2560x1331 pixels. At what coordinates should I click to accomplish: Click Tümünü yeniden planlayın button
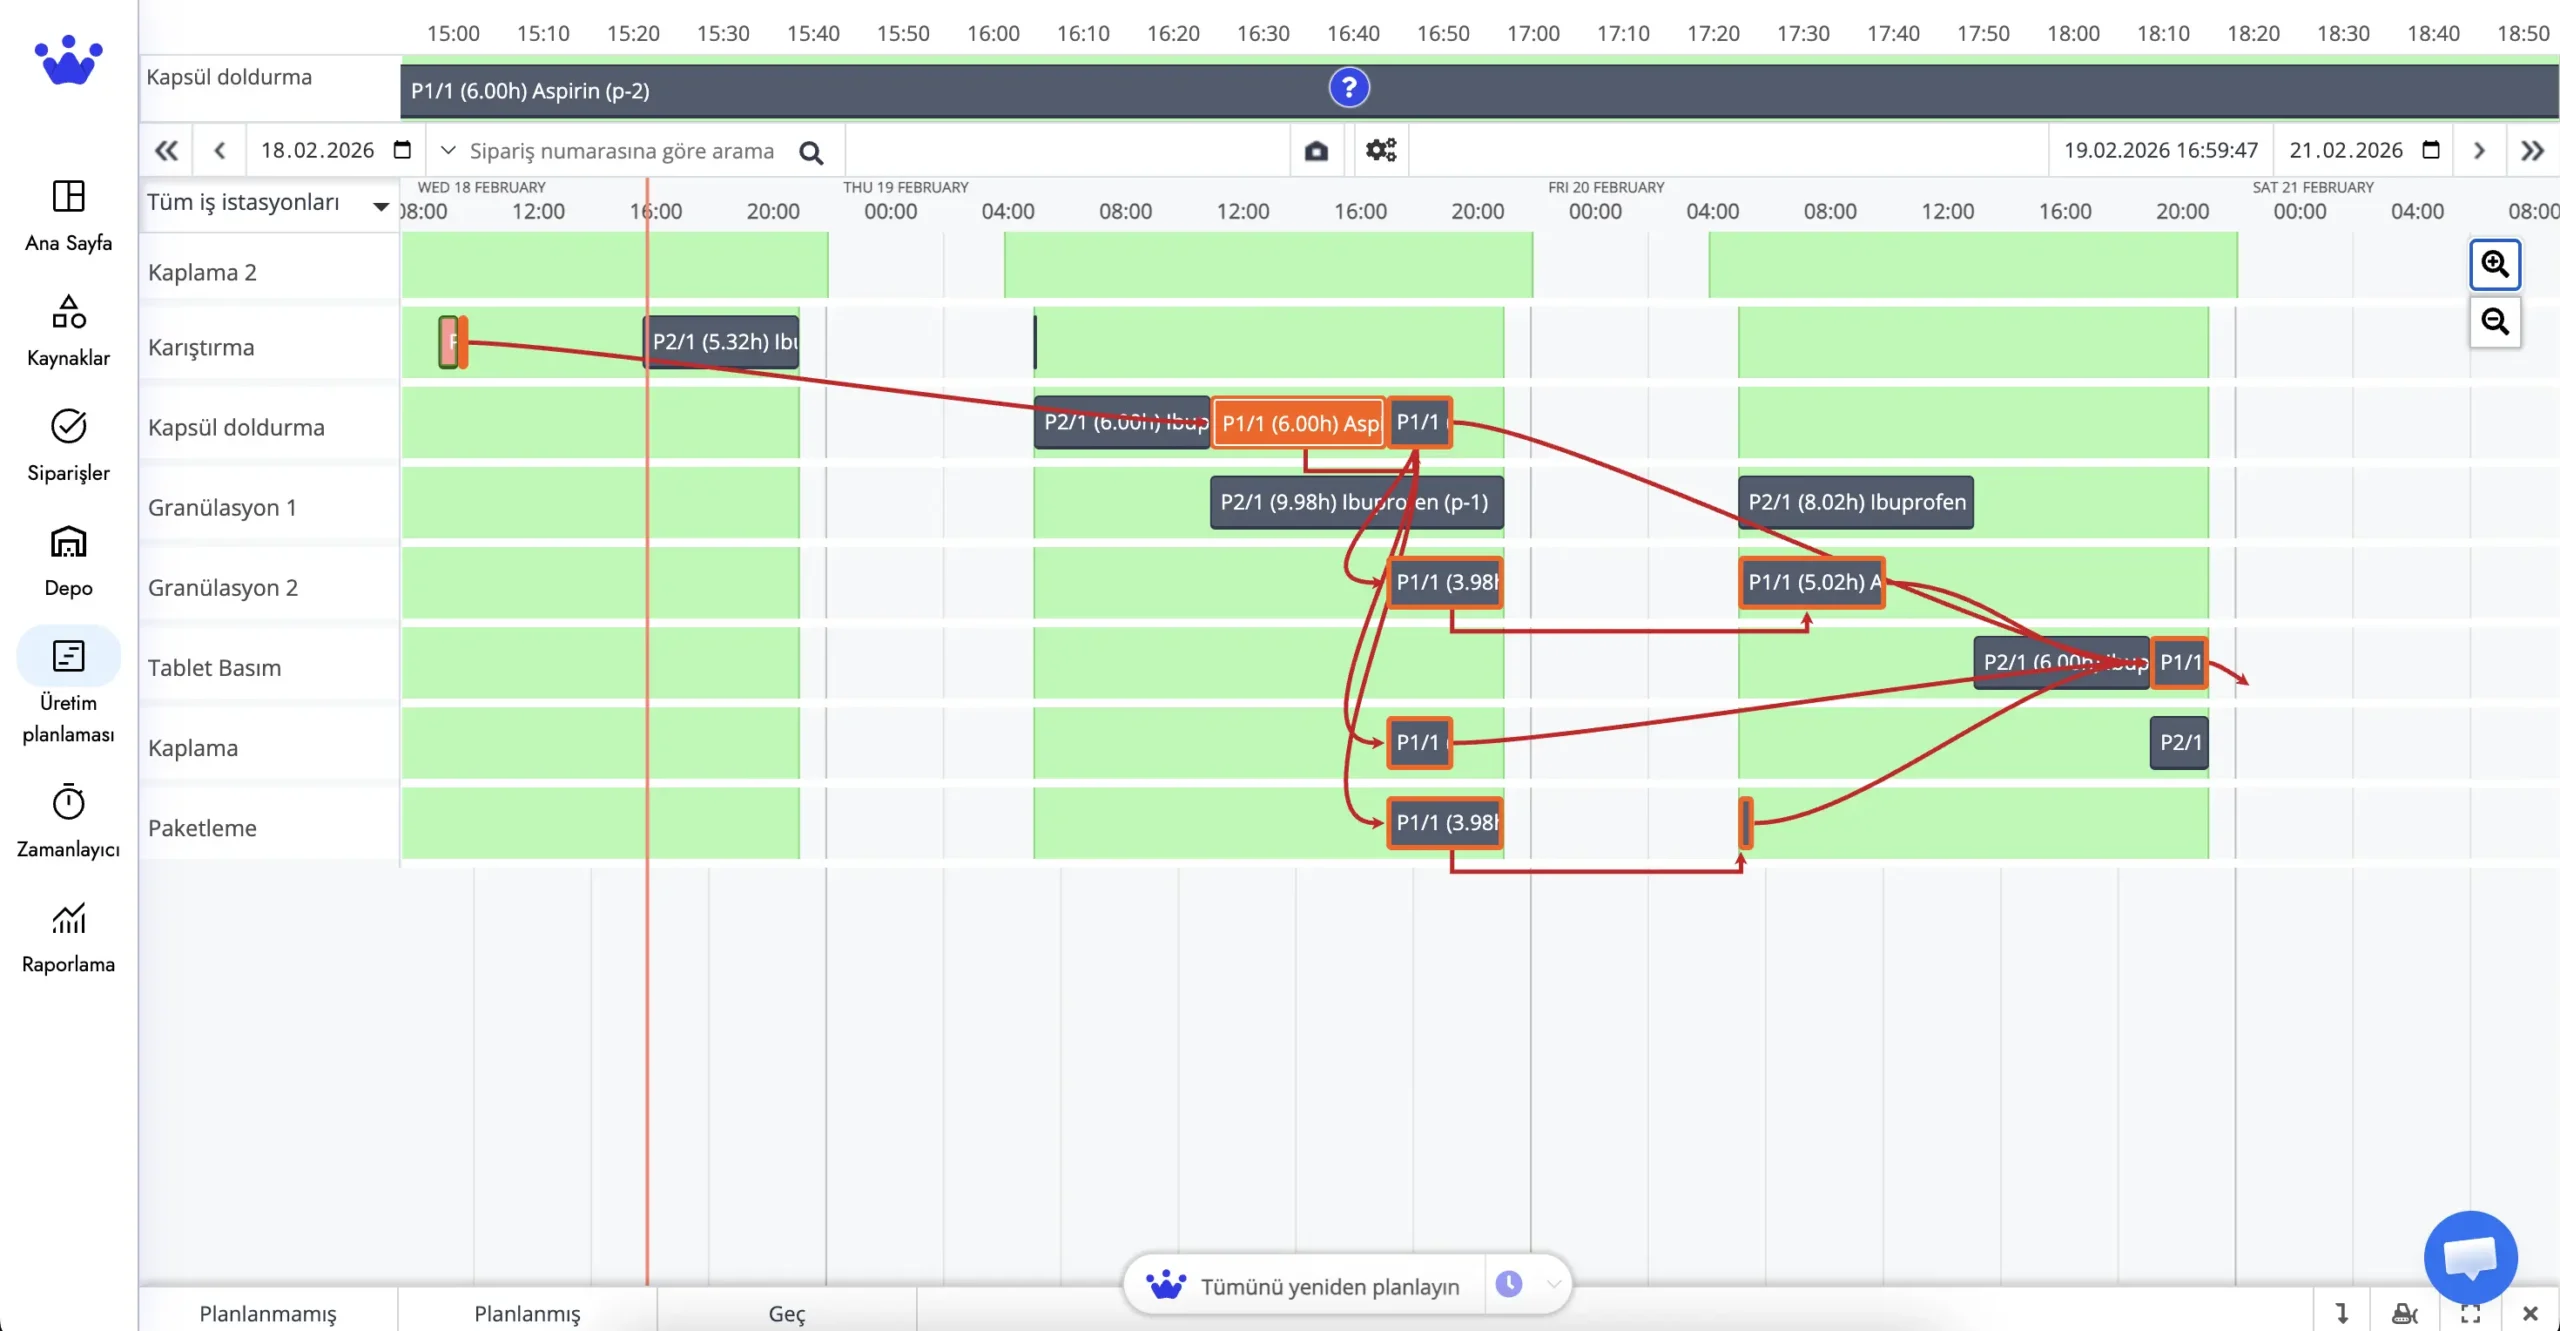pos(1329,1286)
